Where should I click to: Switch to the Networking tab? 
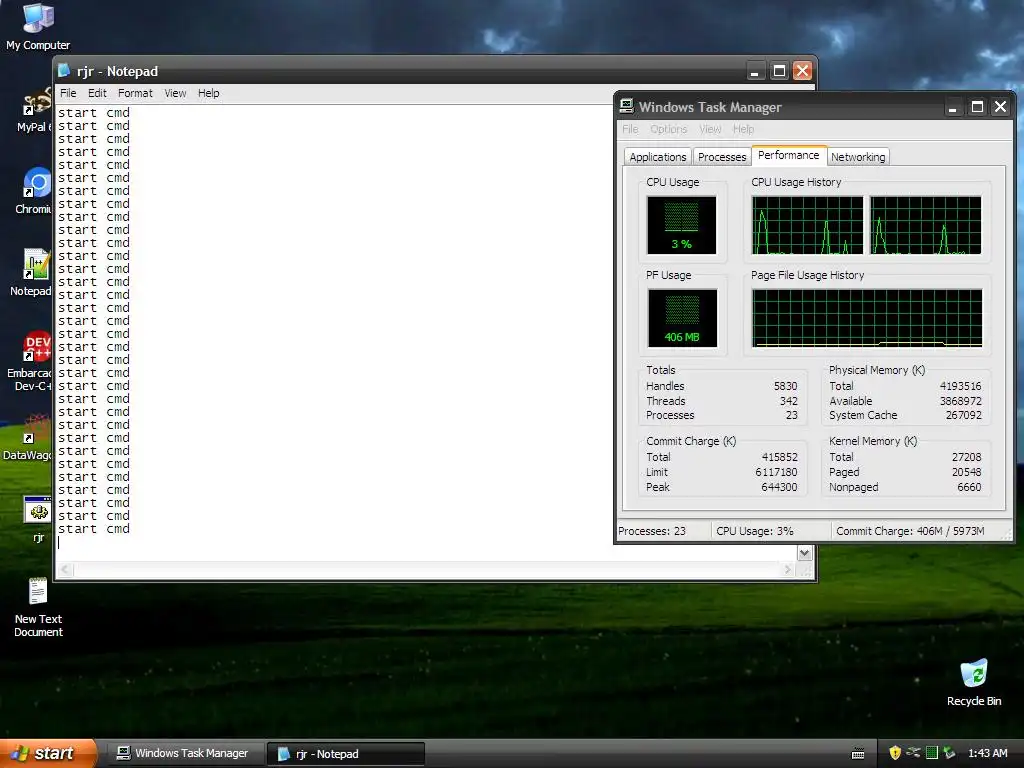click(858, 157)
